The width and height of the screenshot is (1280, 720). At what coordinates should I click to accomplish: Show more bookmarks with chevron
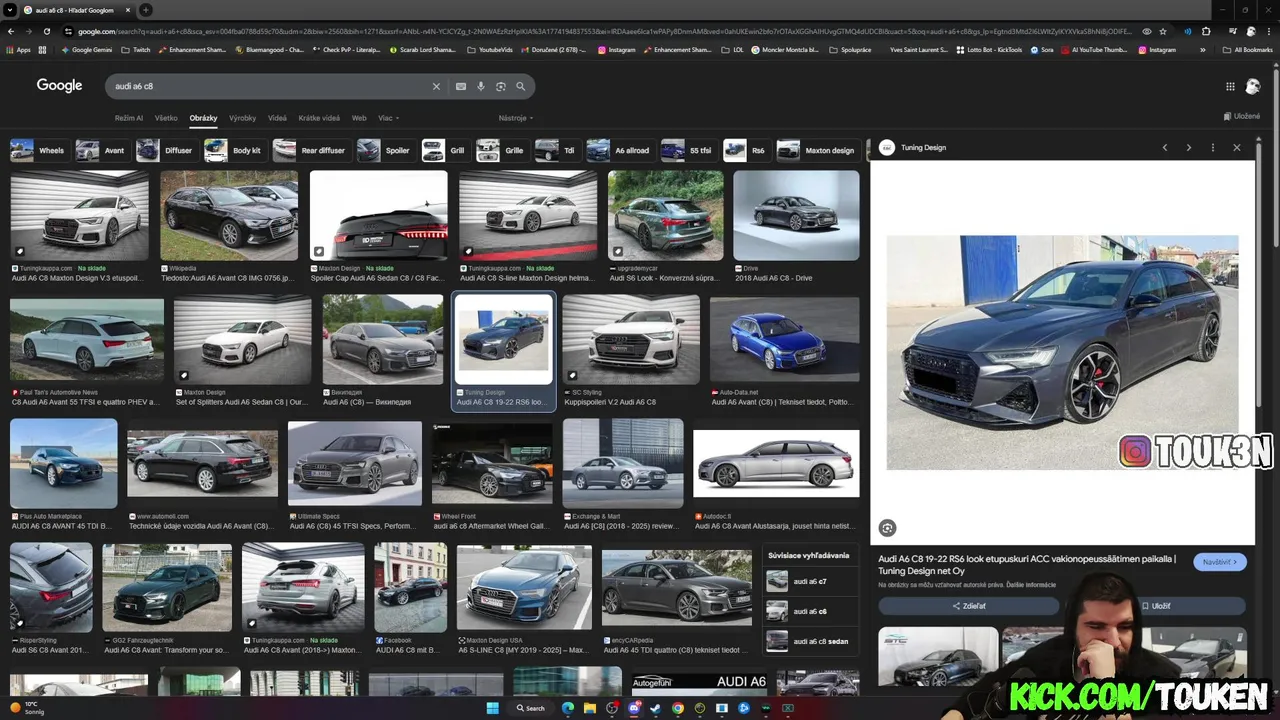click(1203, 50)
